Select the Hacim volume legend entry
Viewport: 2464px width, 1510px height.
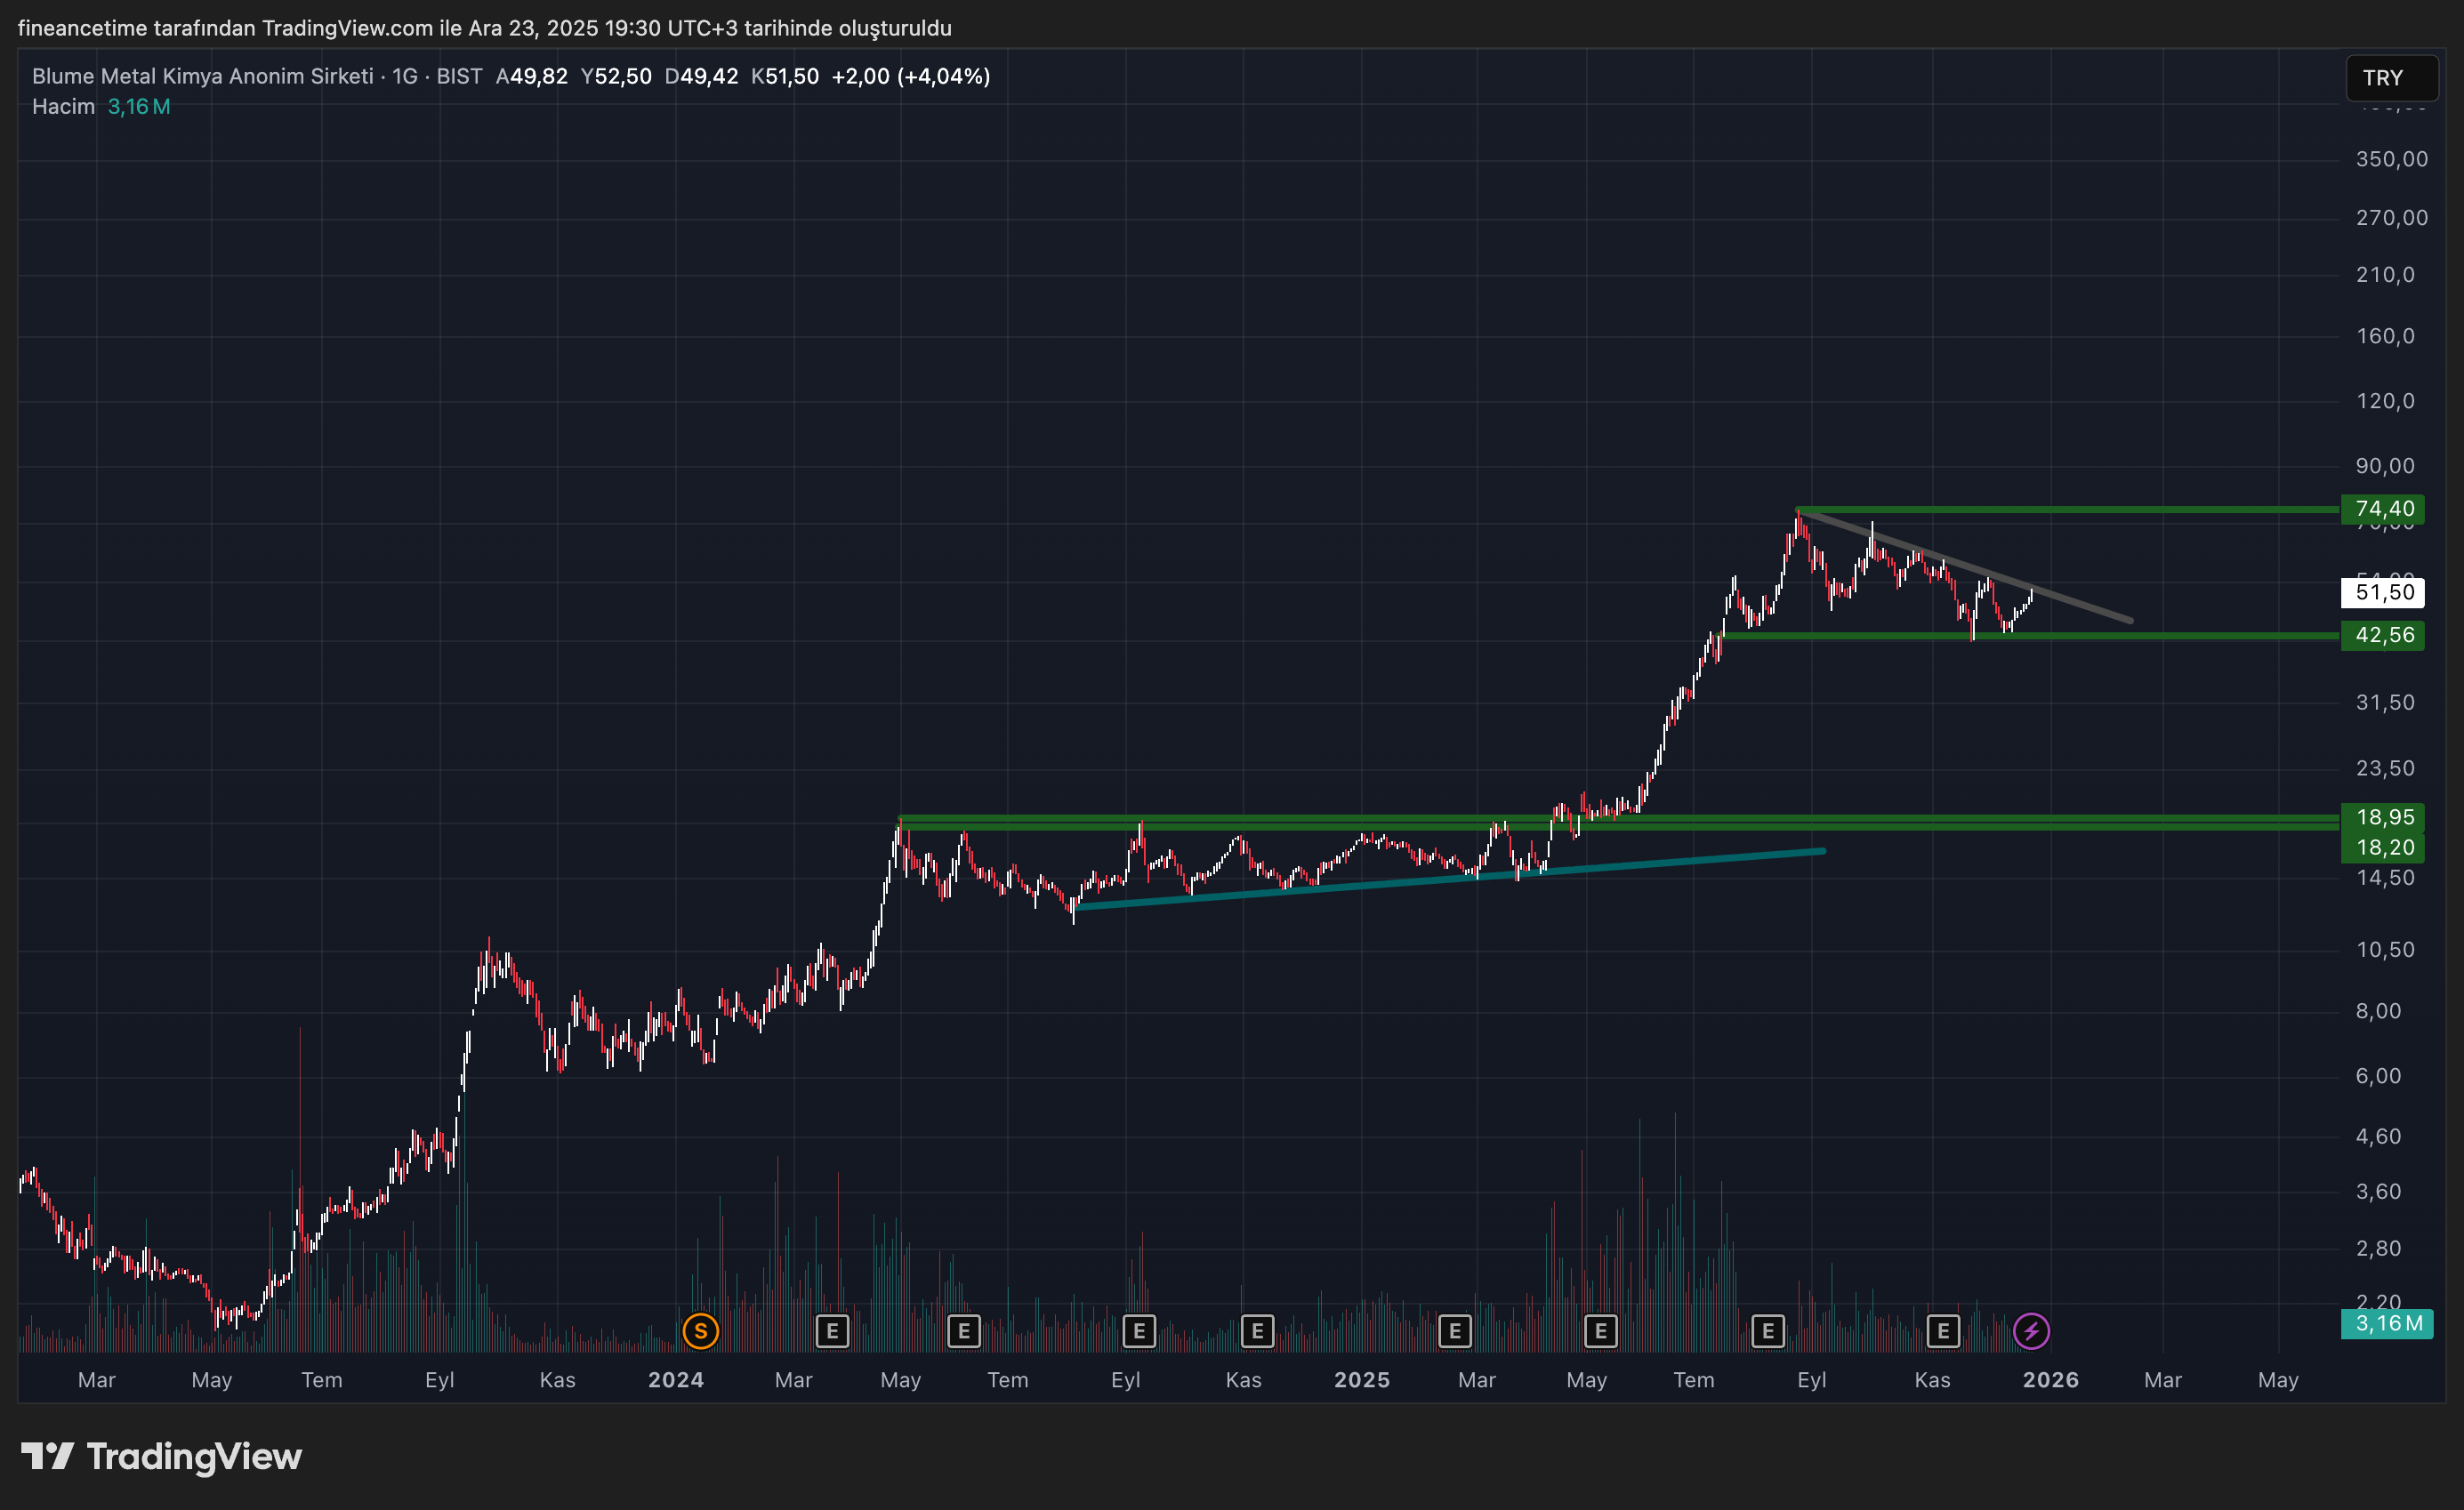click(62, 106)
